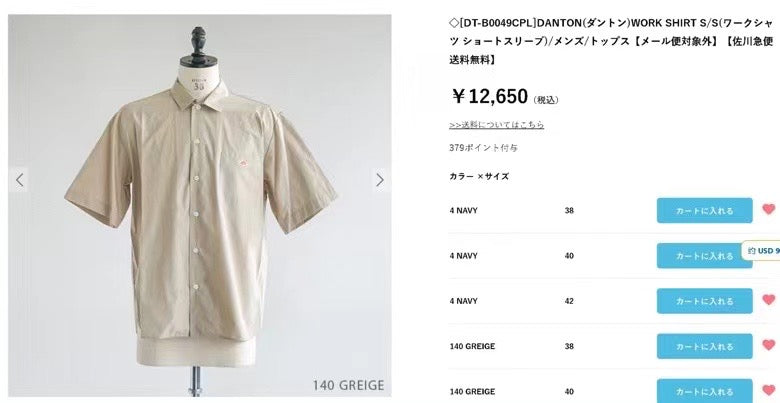780x403 pixels.
Task: Click the 379 points awarded text
Action: pyautogui.click(x=483, y=148)
